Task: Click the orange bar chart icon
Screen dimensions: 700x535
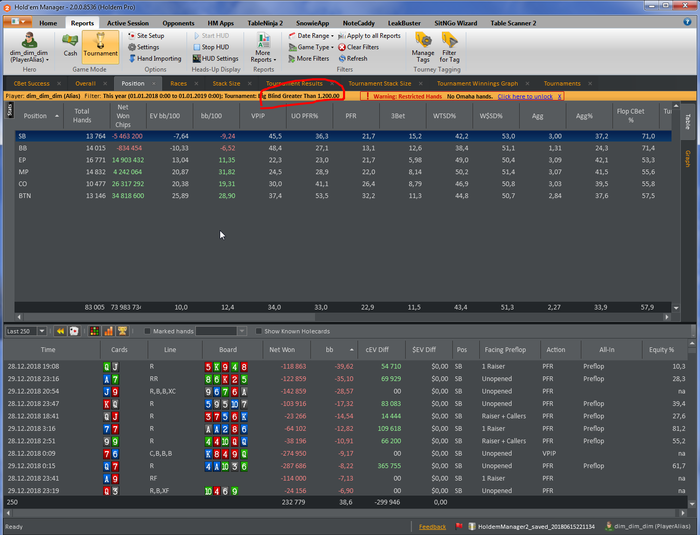Action: coord(108,331)
